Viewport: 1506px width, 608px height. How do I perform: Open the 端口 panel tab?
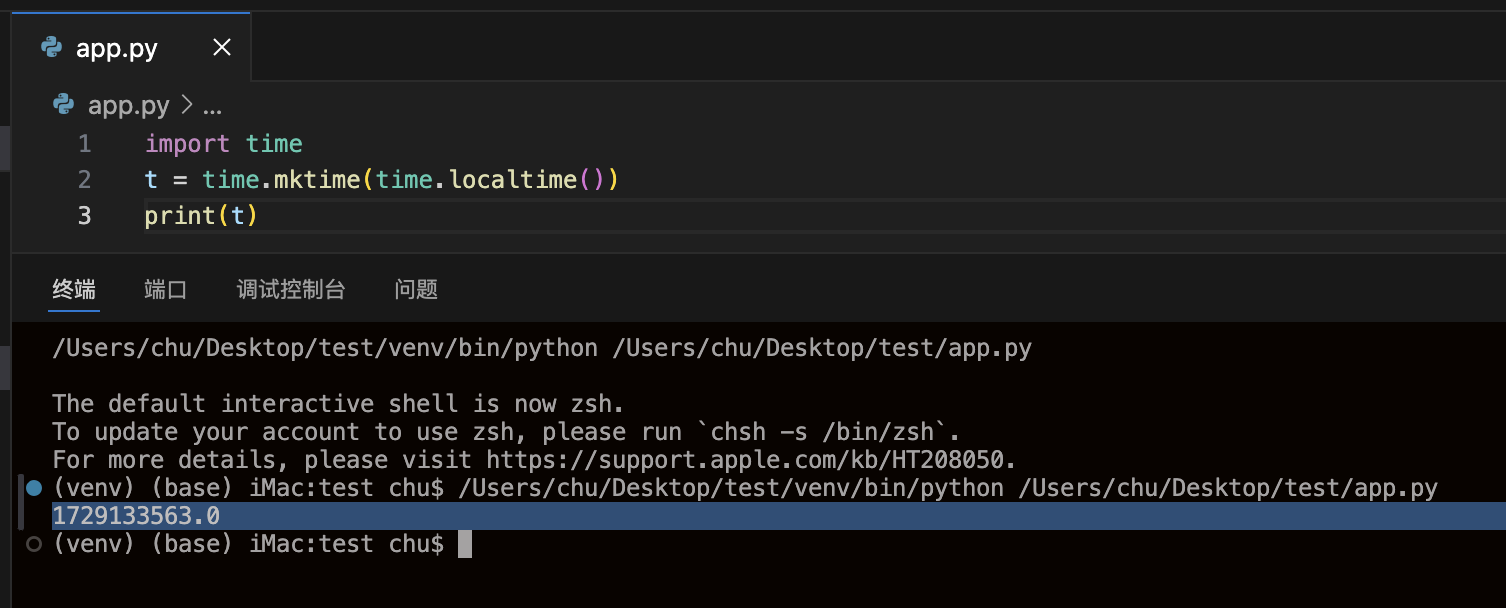point(166,290)
